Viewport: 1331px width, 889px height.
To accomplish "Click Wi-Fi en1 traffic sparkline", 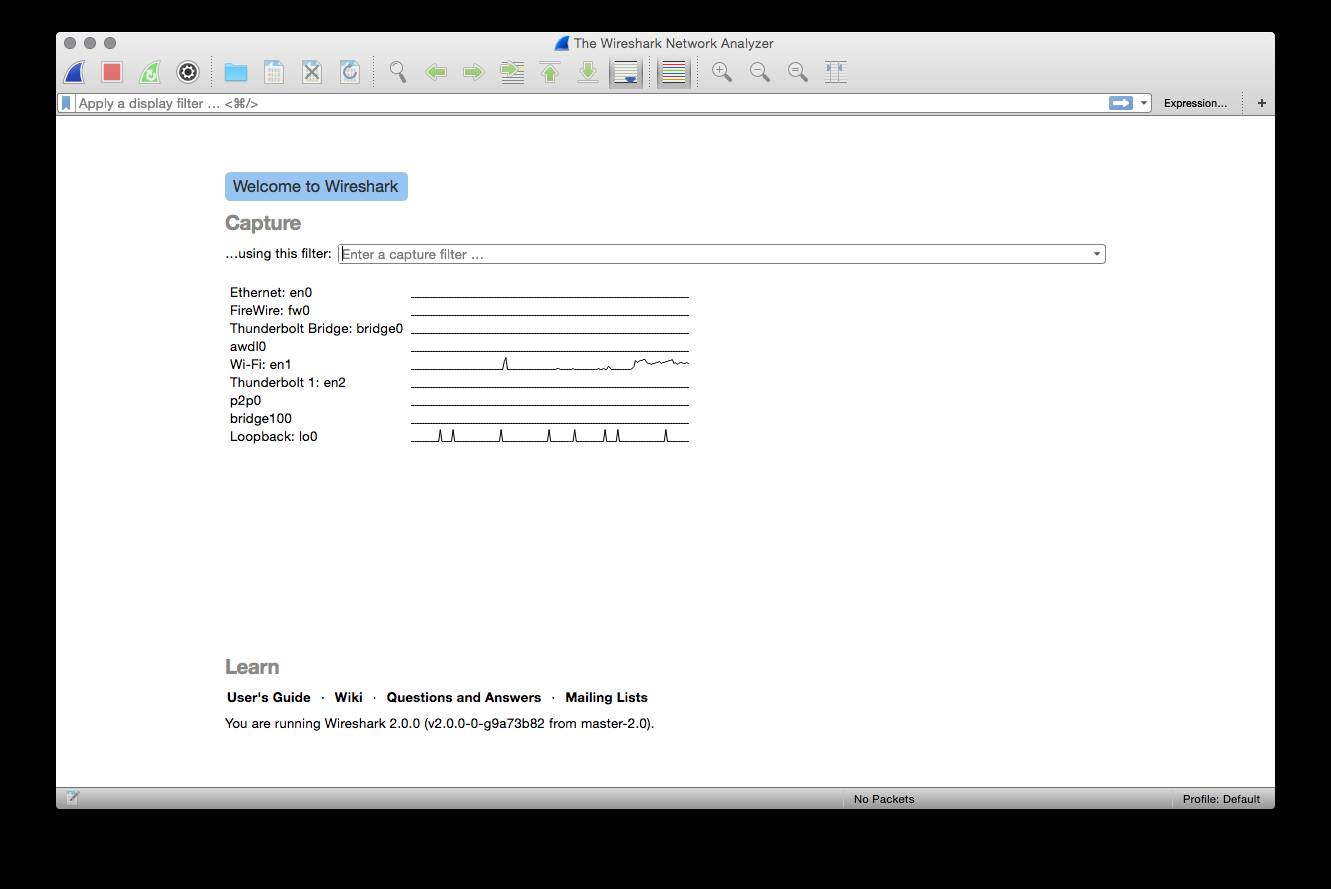I will [550, 364].
